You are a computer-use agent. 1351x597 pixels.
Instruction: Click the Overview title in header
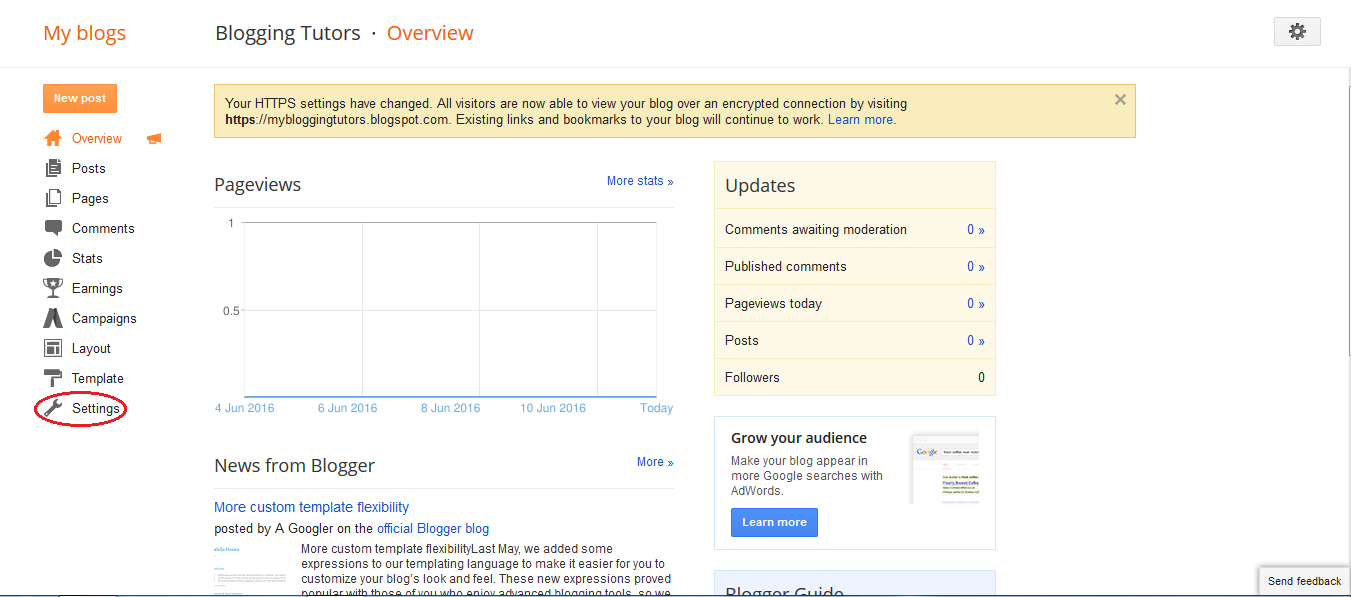click(430, 33)
